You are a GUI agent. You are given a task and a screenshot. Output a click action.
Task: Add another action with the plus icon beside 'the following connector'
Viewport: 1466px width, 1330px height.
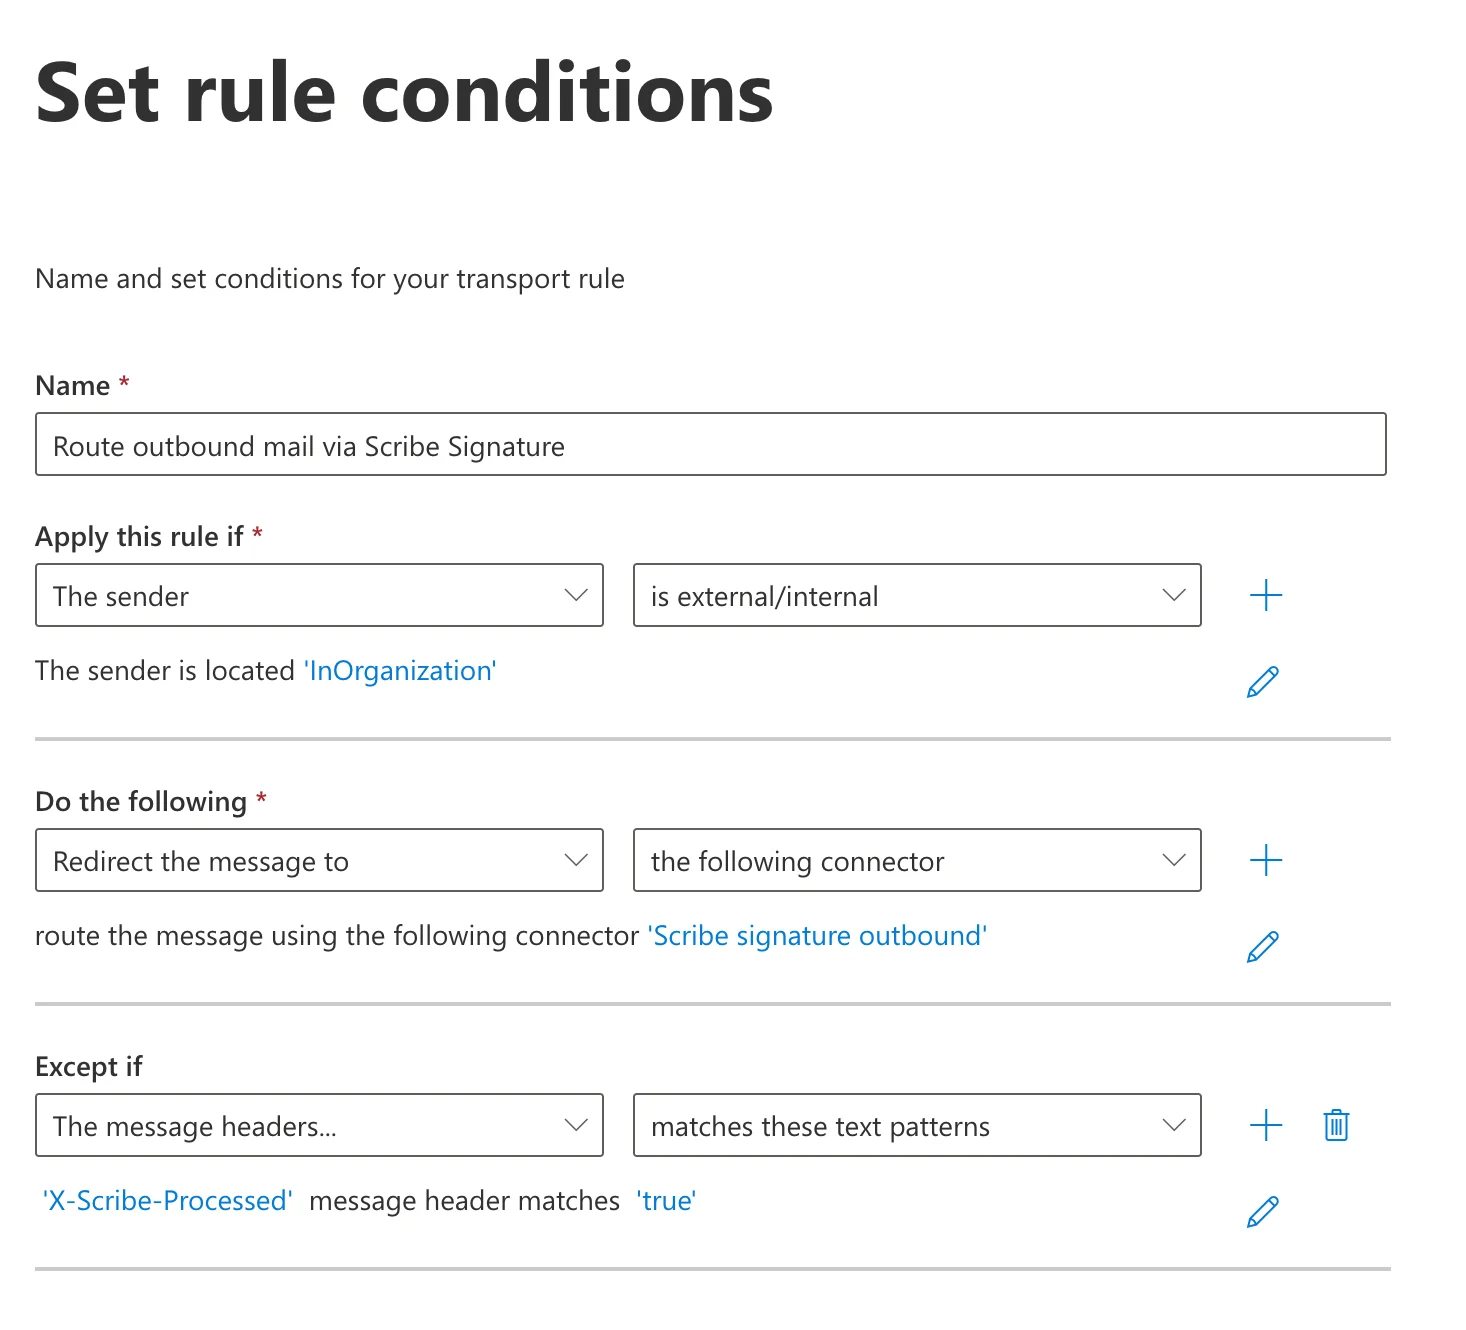point(1266,861)
